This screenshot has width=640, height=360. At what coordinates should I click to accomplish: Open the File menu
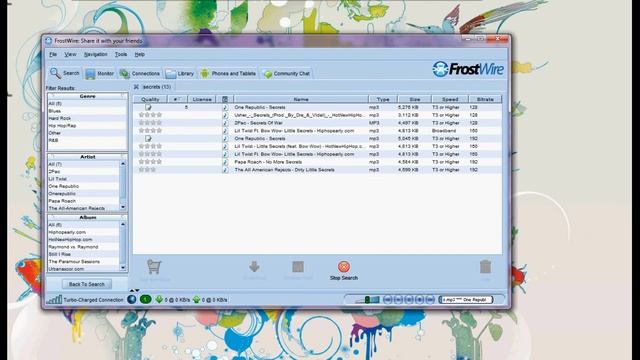53,54
